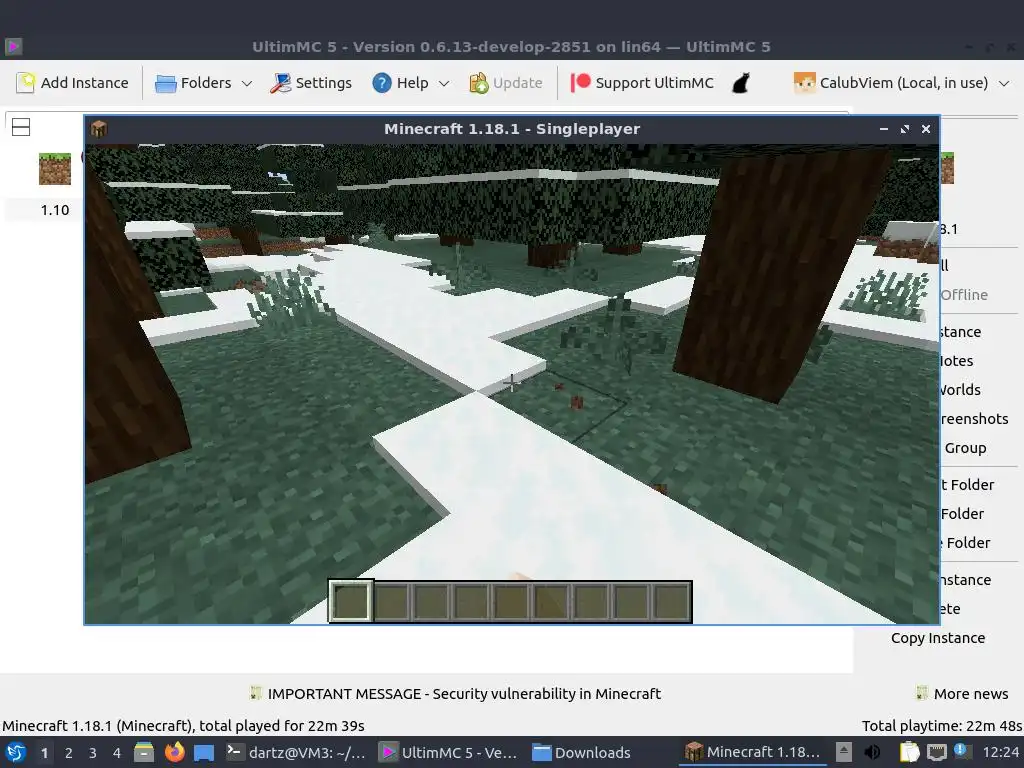Open Support UltimMC link

tap(642, 83)
